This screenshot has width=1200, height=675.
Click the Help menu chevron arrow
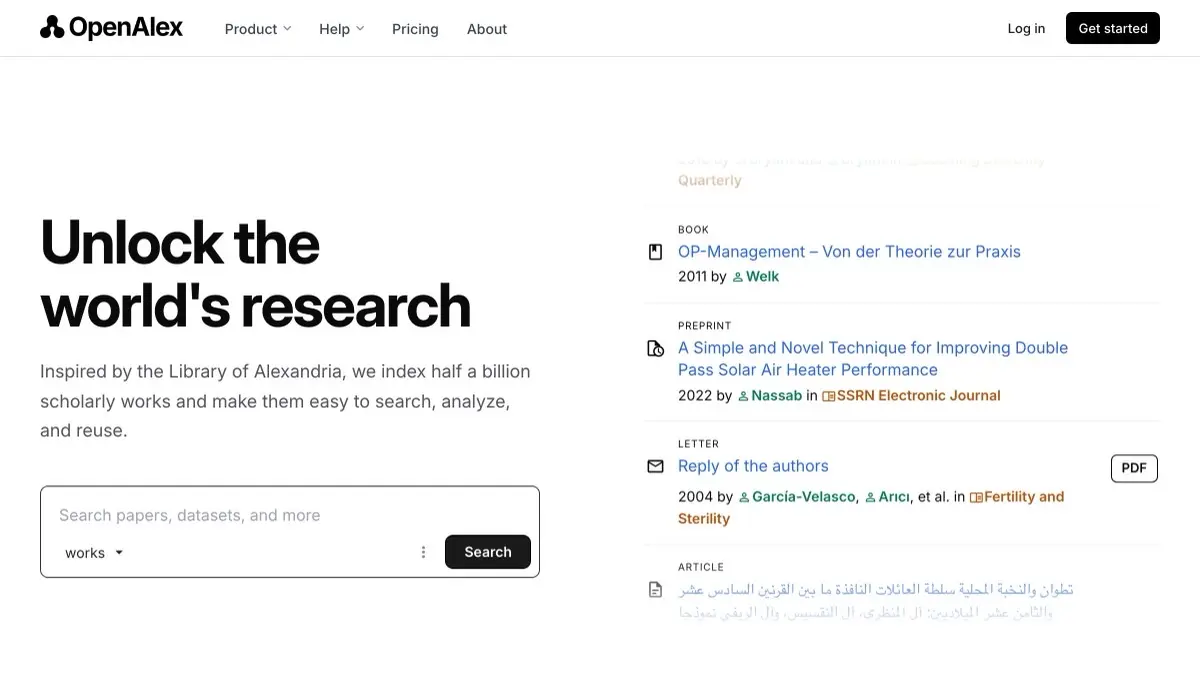pyautogui.click(x=360, y=29)
